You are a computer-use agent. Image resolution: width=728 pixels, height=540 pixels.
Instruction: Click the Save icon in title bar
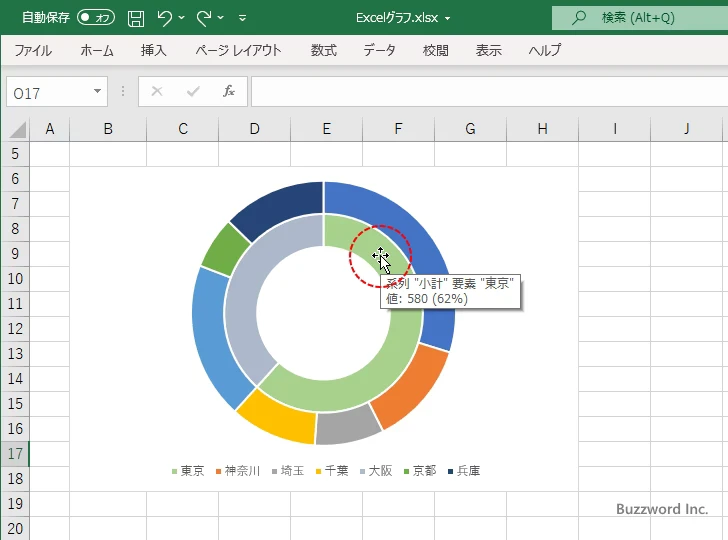tap(136, 18)
